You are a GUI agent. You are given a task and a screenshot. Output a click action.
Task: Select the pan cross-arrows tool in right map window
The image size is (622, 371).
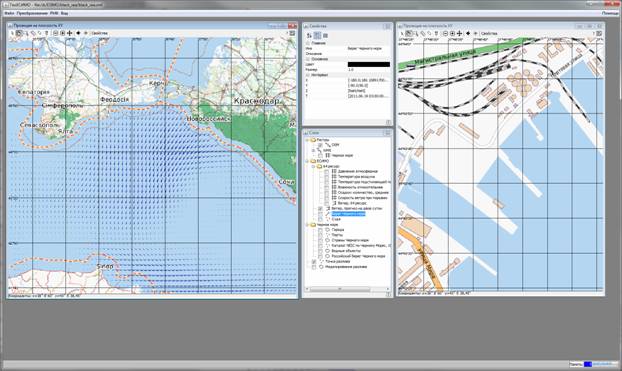tap(459, 33)
